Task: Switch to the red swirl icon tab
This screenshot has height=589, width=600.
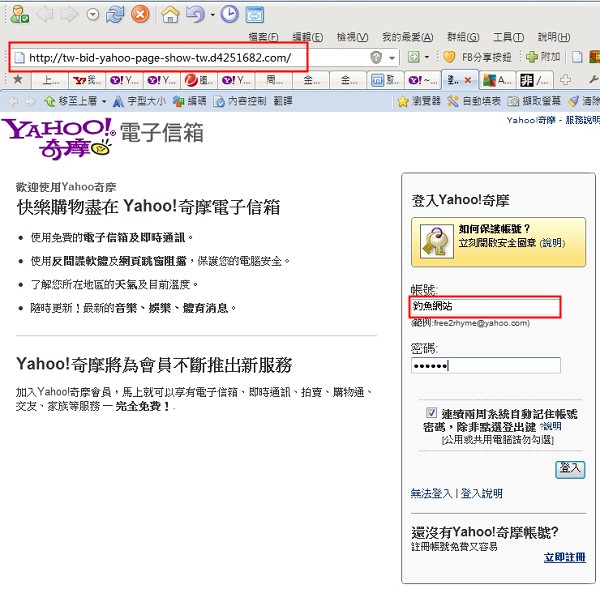Action: click(198, 80)
